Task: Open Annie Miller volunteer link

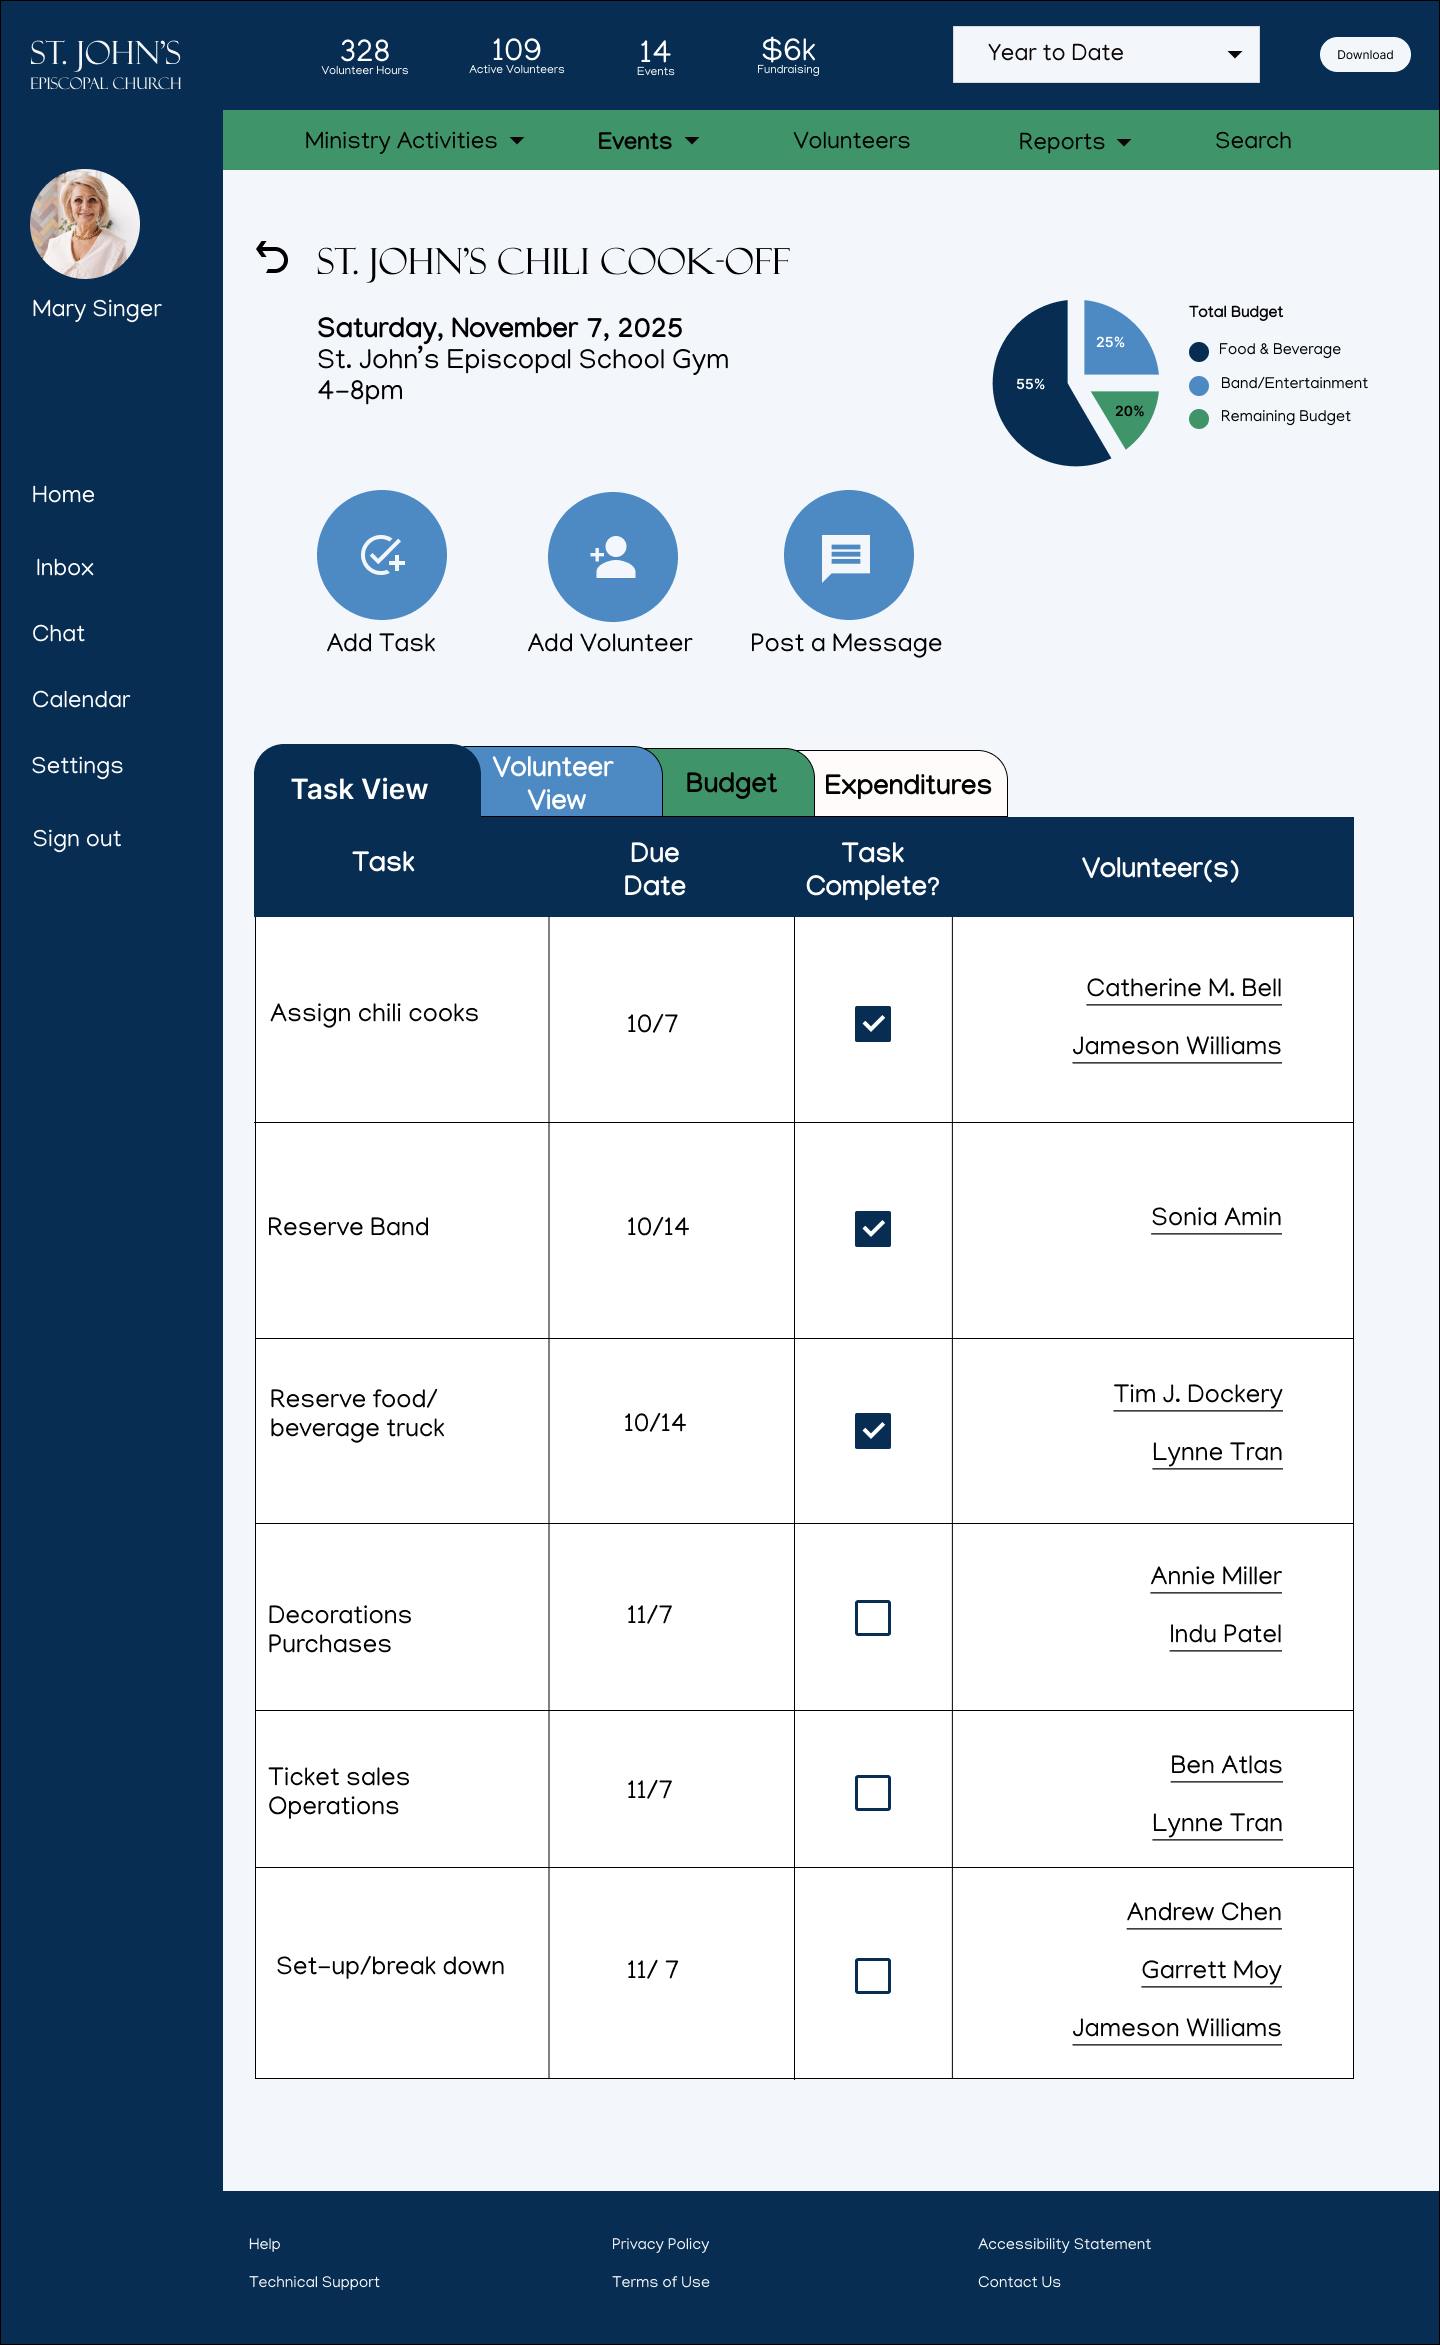Action: [1216, 1576]
